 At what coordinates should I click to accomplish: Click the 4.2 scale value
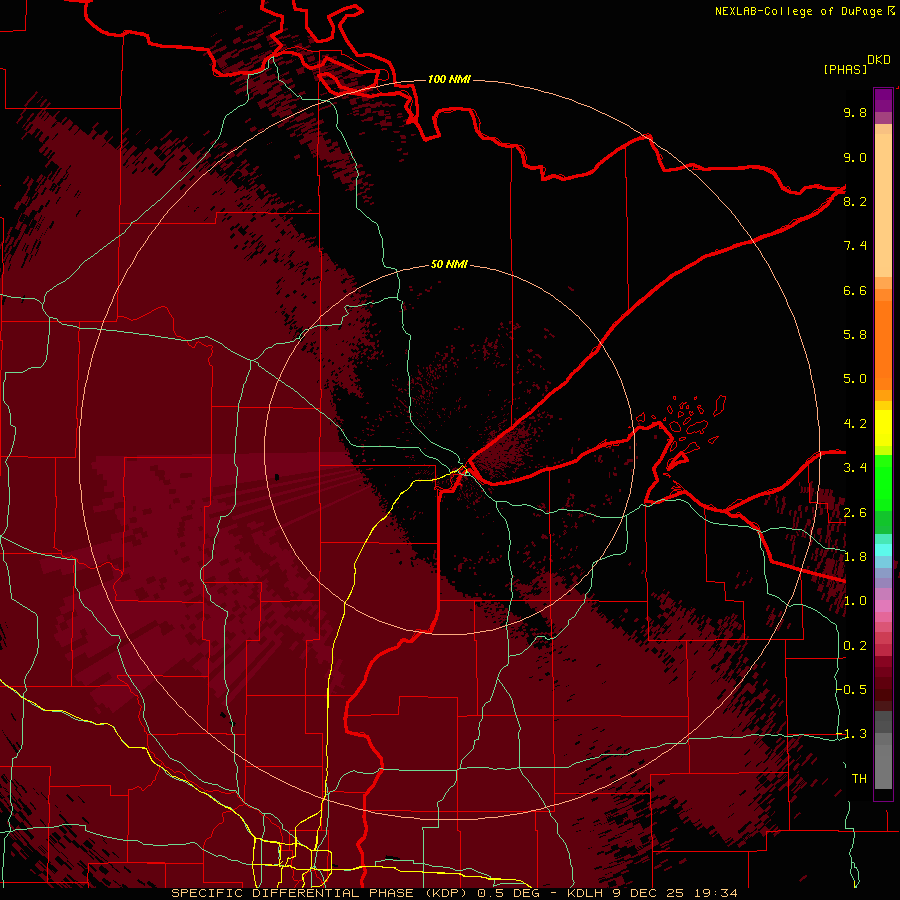[x=855, y=424]
